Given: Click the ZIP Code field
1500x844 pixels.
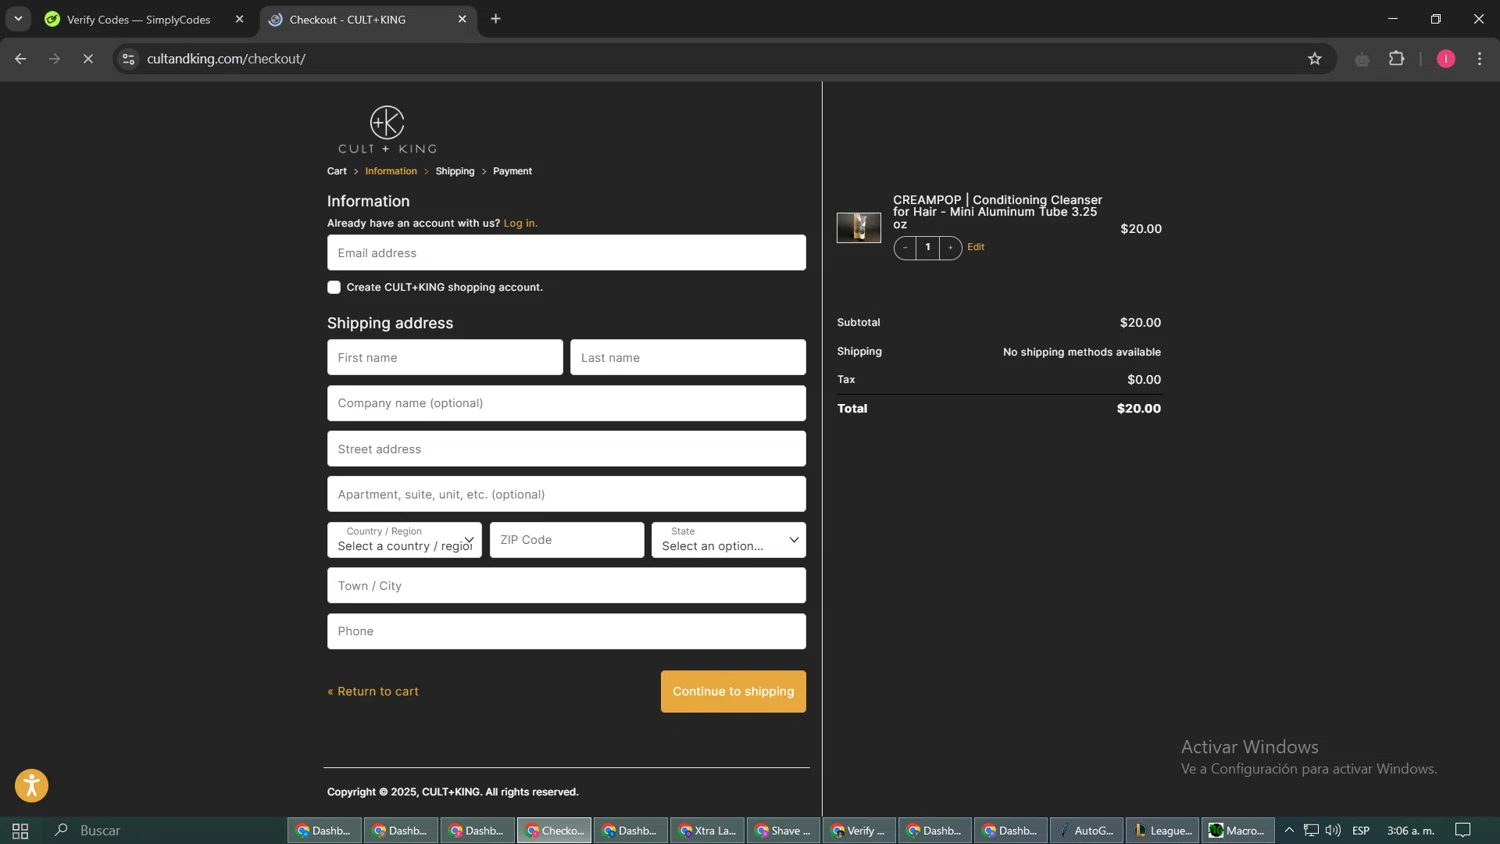Looking at the screenshot, I should point(567,540).
